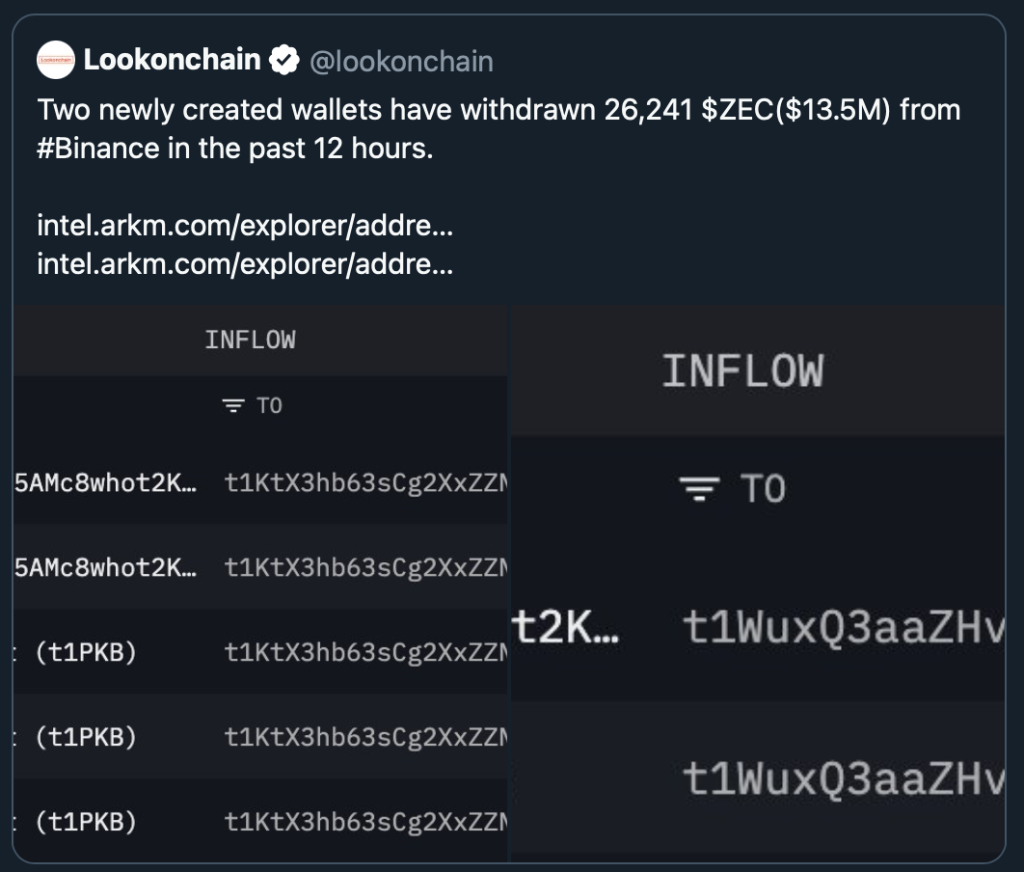Click the topmost t1KtX3hb63sCg2XxZZN address

(x=365, y=484)
